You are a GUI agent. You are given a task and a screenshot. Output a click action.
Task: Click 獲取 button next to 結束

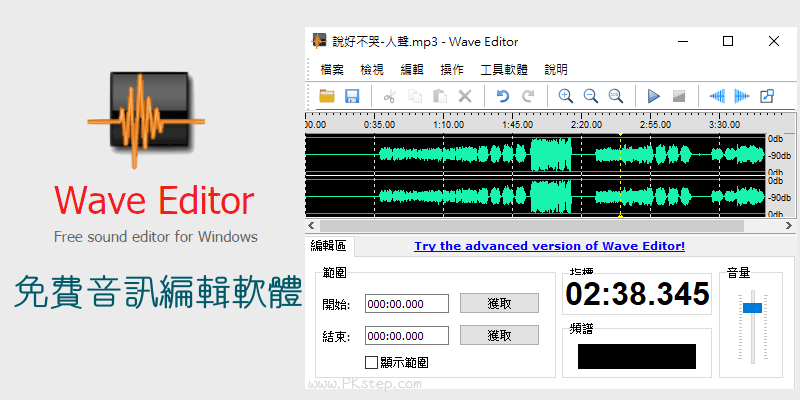499,335
